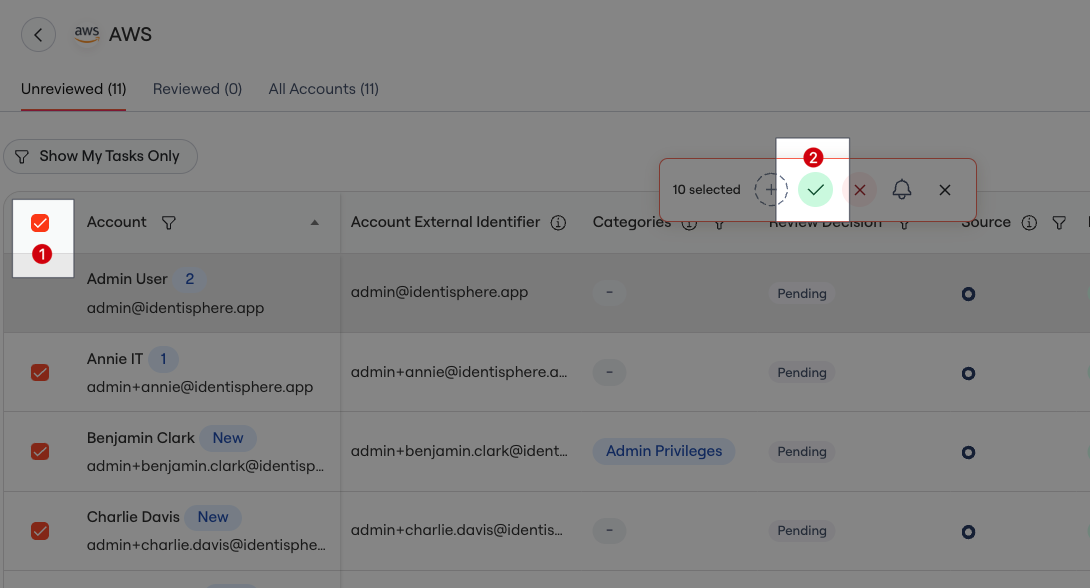
Task: Dismiss the selection bar with the X
Action: point(945,189)
